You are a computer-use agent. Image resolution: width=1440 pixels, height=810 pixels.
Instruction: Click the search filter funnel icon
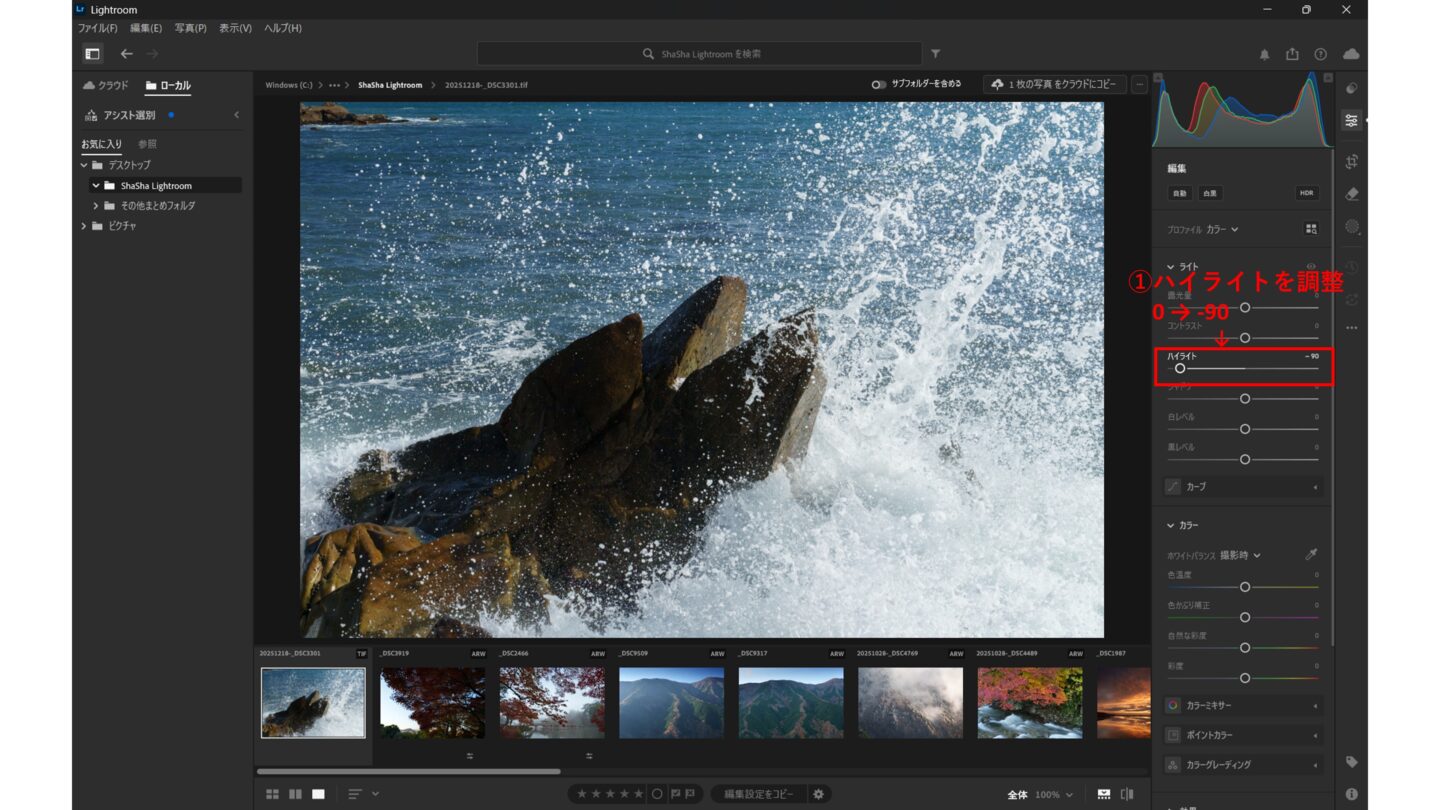point(935,54)
